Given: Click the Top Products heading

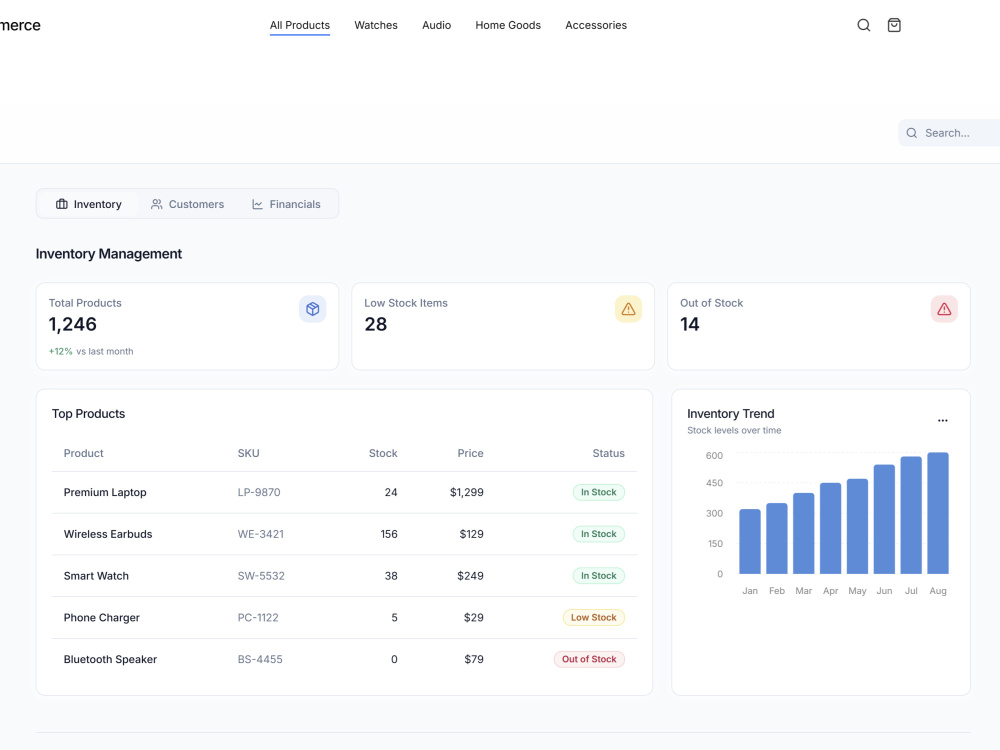Looking at the screenshot, I should pos(88,414).
